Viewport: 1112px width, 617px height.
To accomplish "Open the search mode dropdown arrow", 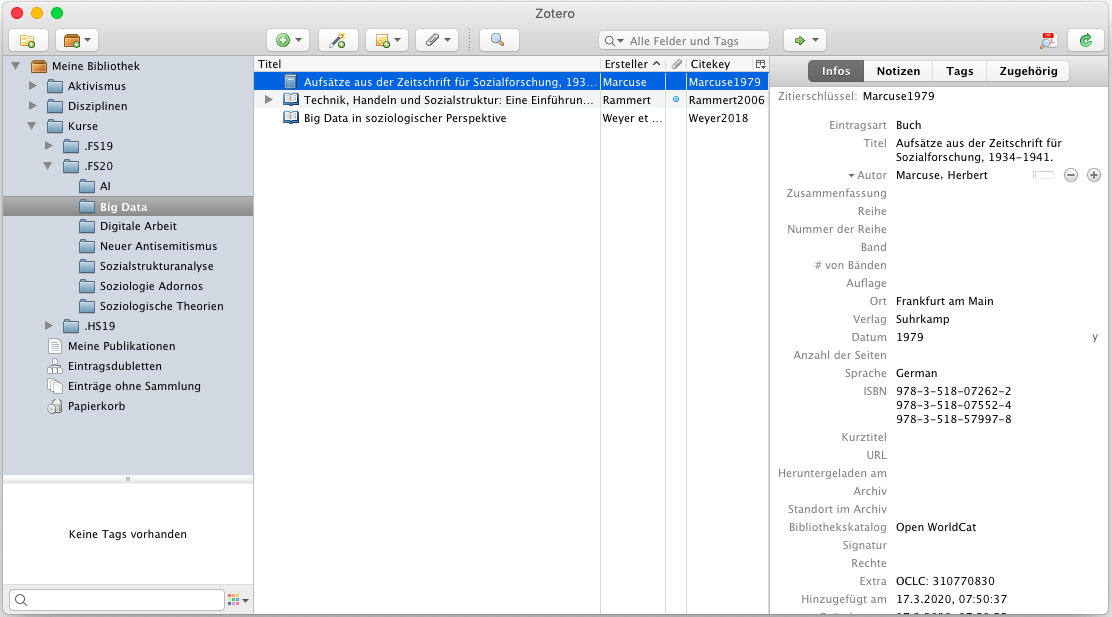I will pyautogui.click(x=614, y=41).
